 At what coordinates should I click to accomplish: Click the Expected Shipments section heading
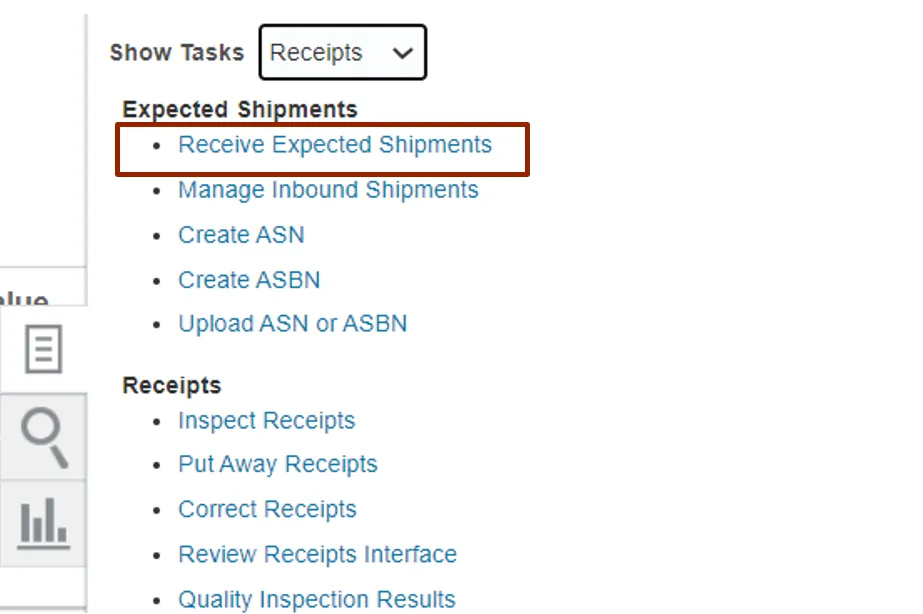tap(239, 109)
